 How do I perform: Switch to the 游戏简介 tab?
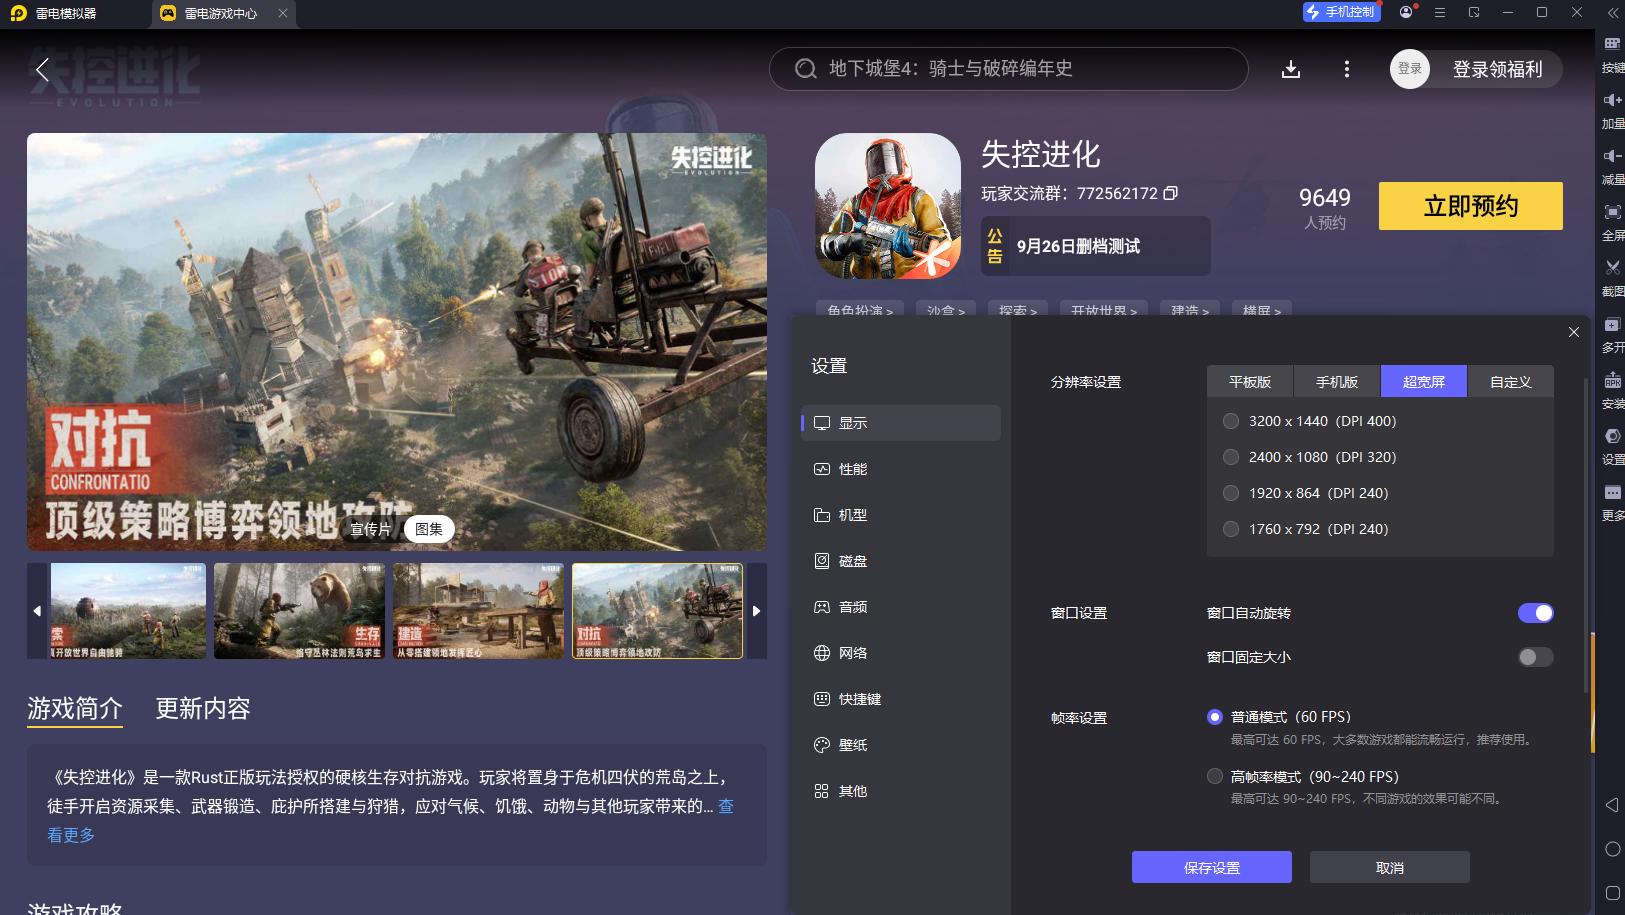click(75, 709)
